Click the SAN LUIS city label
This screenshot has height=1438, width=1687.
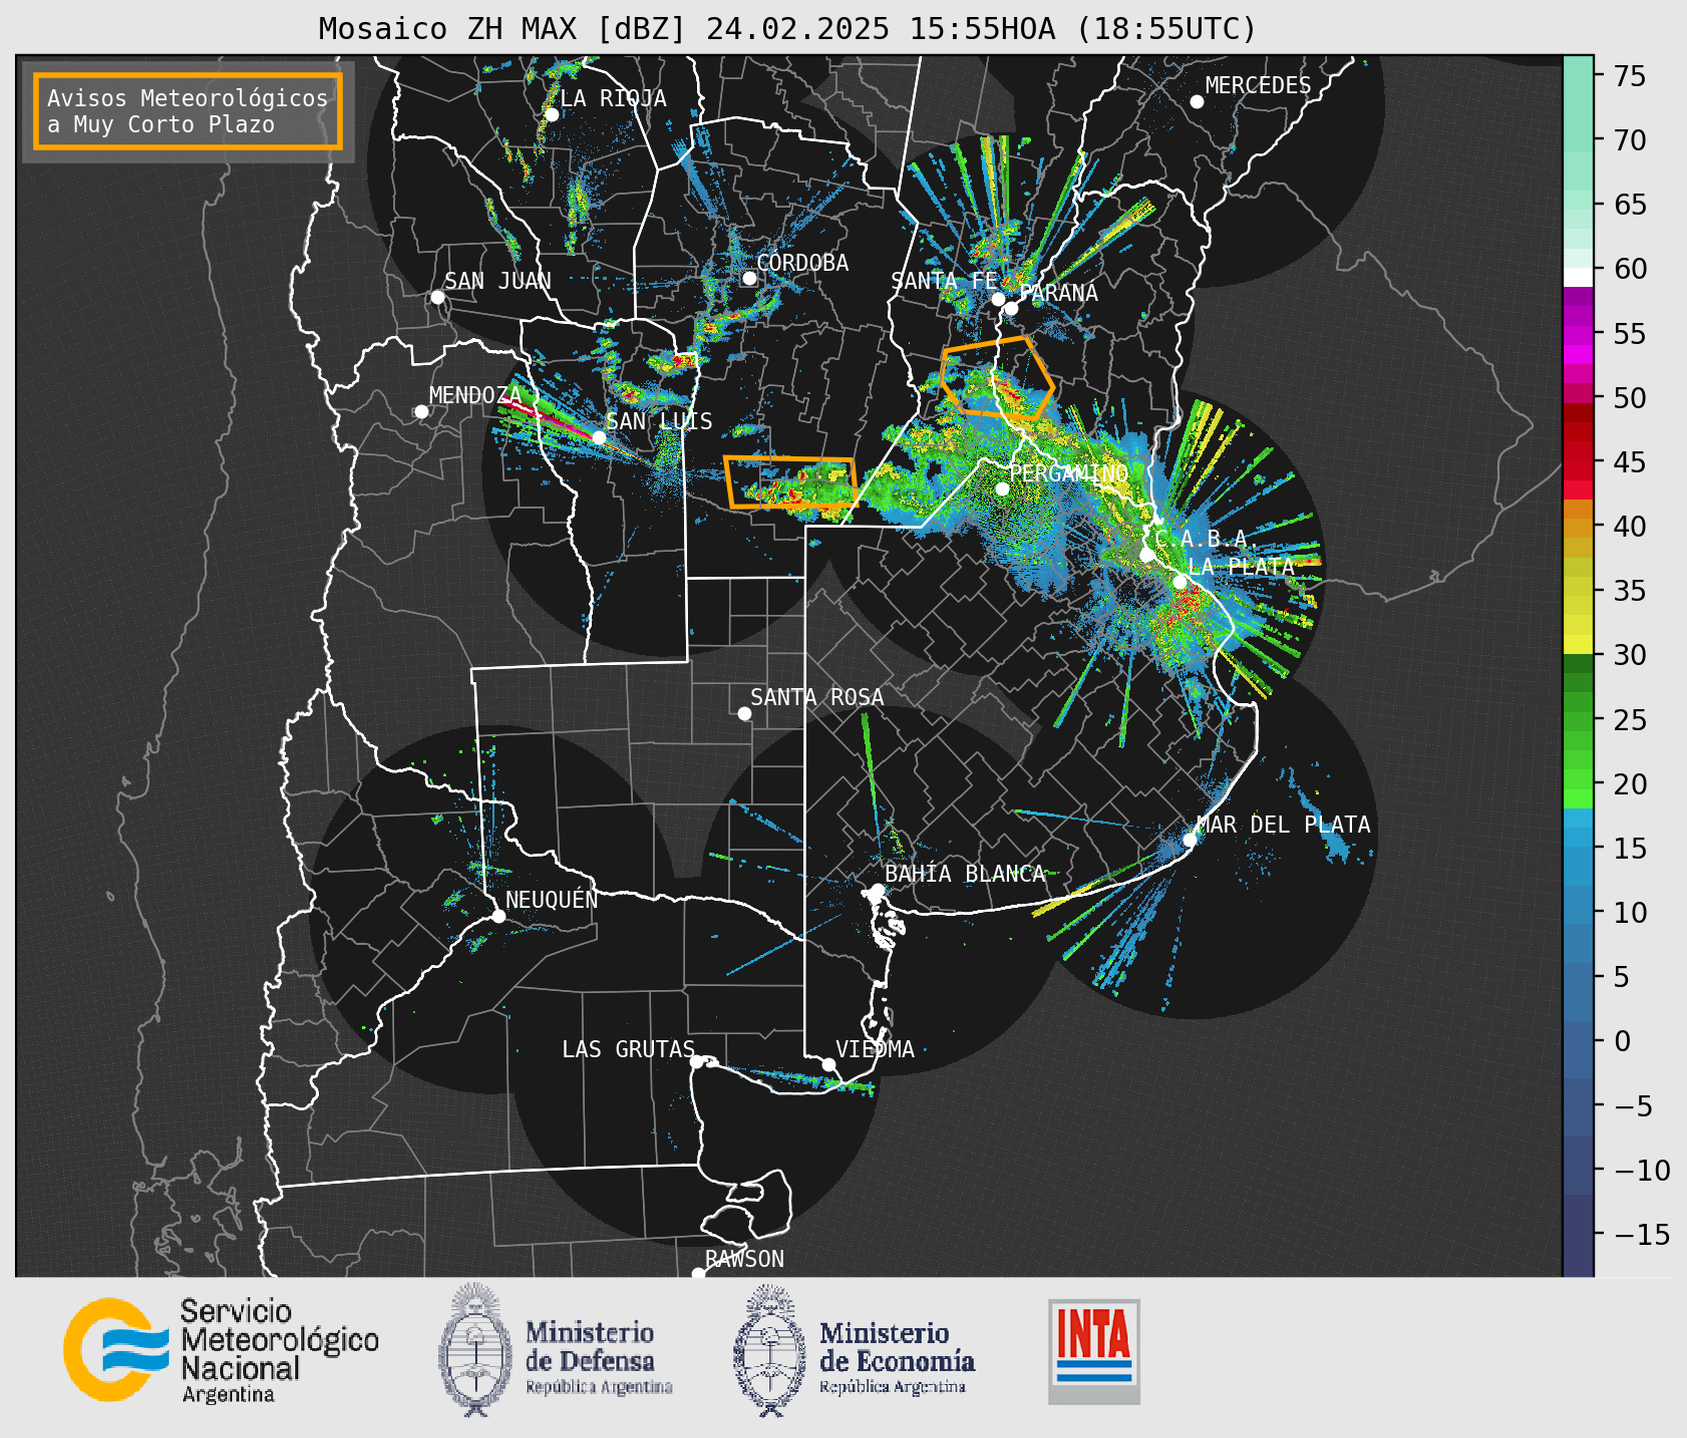click(659, 421)
